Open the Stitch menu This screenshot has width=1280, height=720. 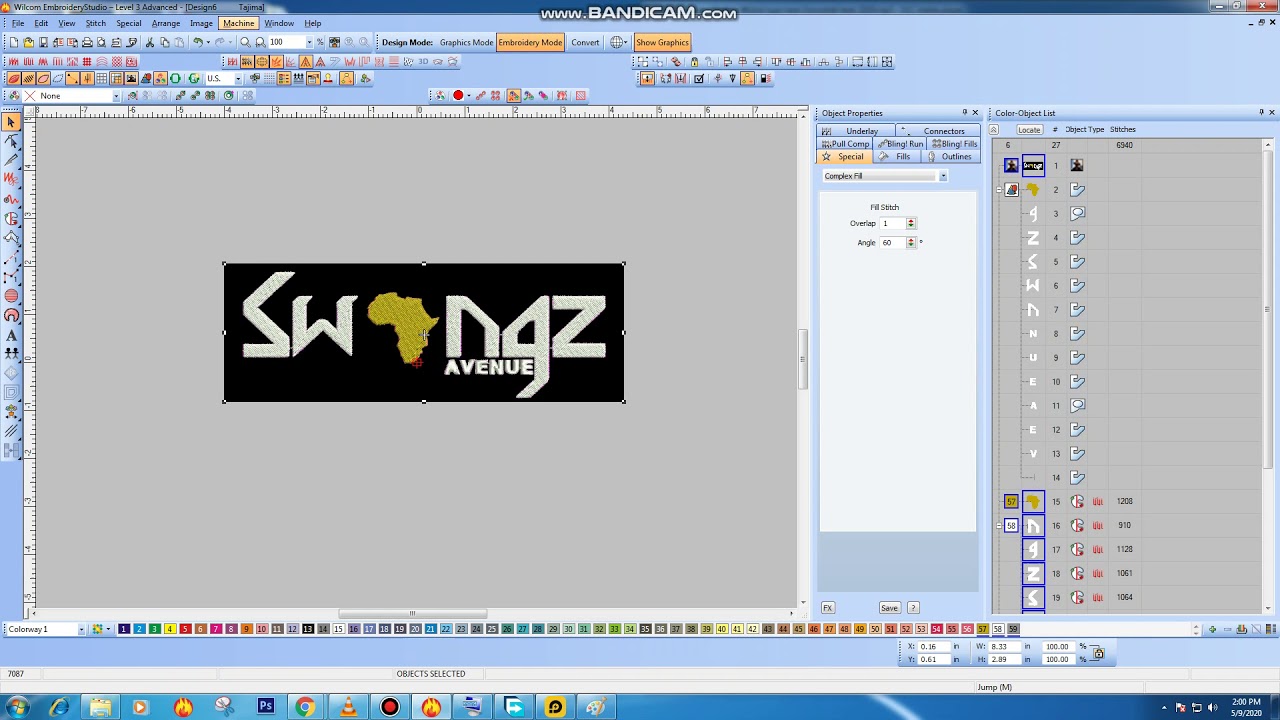click(x=96, y=23)
